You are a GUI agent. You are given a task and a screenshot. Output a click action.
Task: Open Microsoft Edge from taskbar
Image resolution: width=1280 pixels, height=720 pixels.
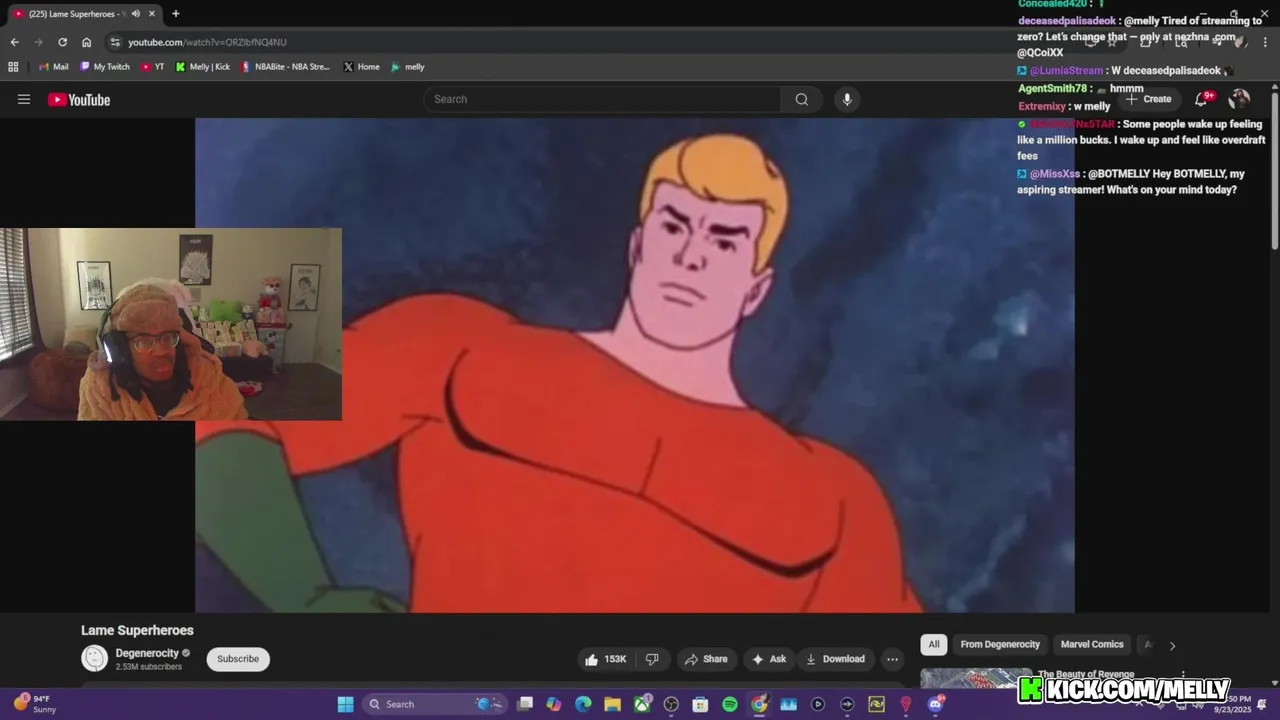point(583,704)
